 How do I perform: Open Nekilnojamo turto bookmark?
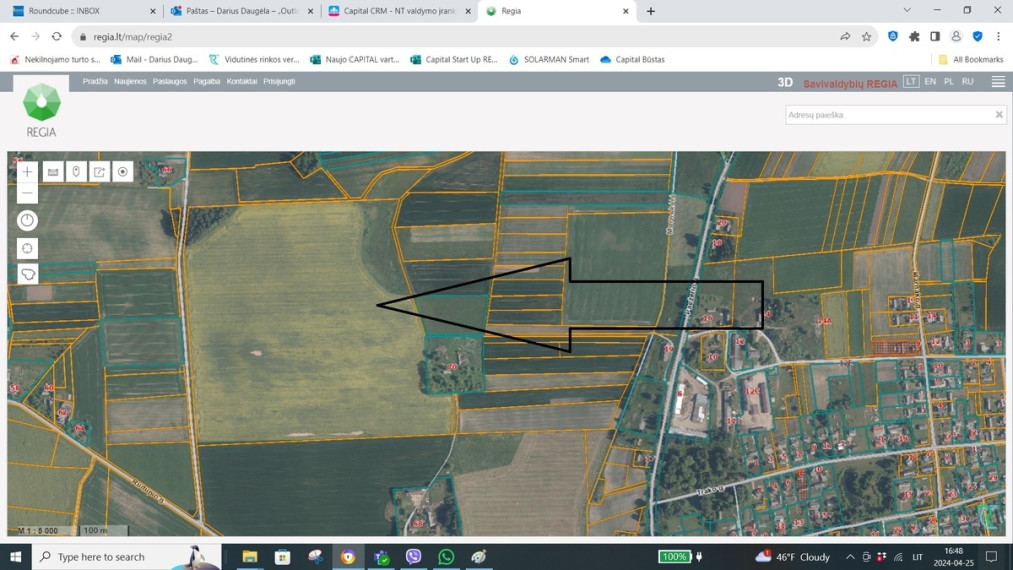coord(56,59)
